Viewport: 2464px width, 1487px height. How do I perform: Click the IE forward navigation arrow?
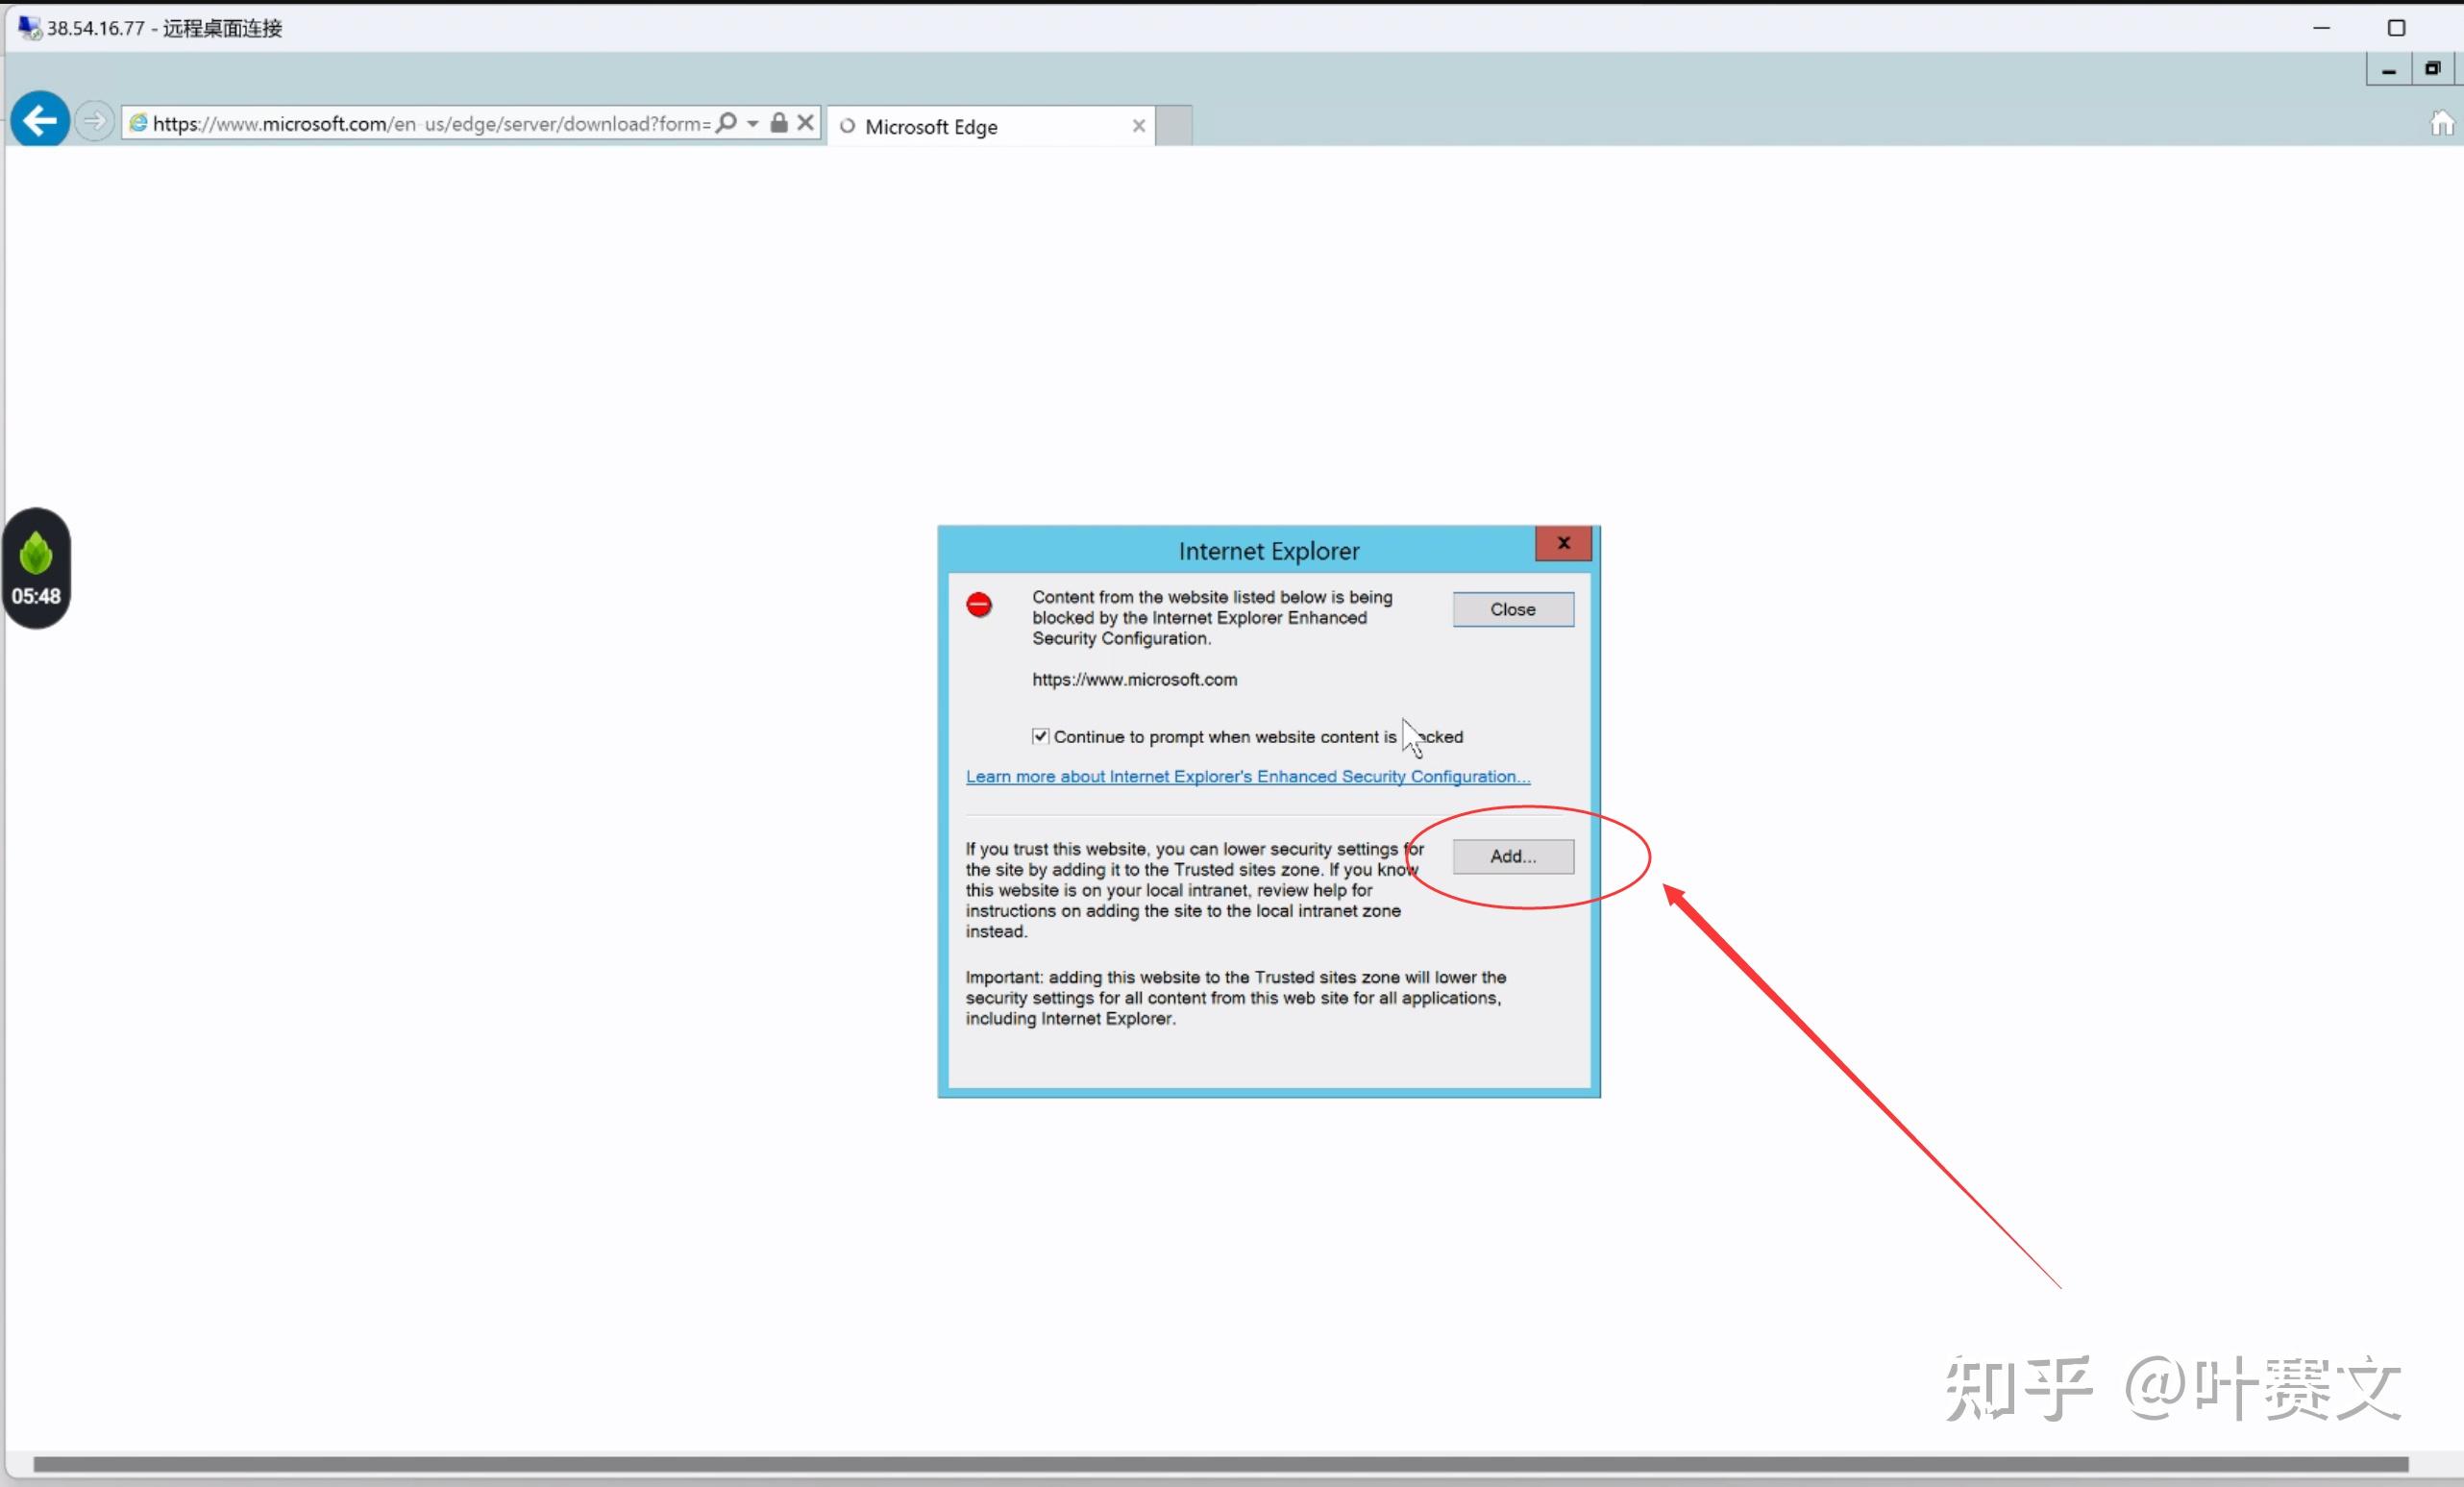click(94, 122)
